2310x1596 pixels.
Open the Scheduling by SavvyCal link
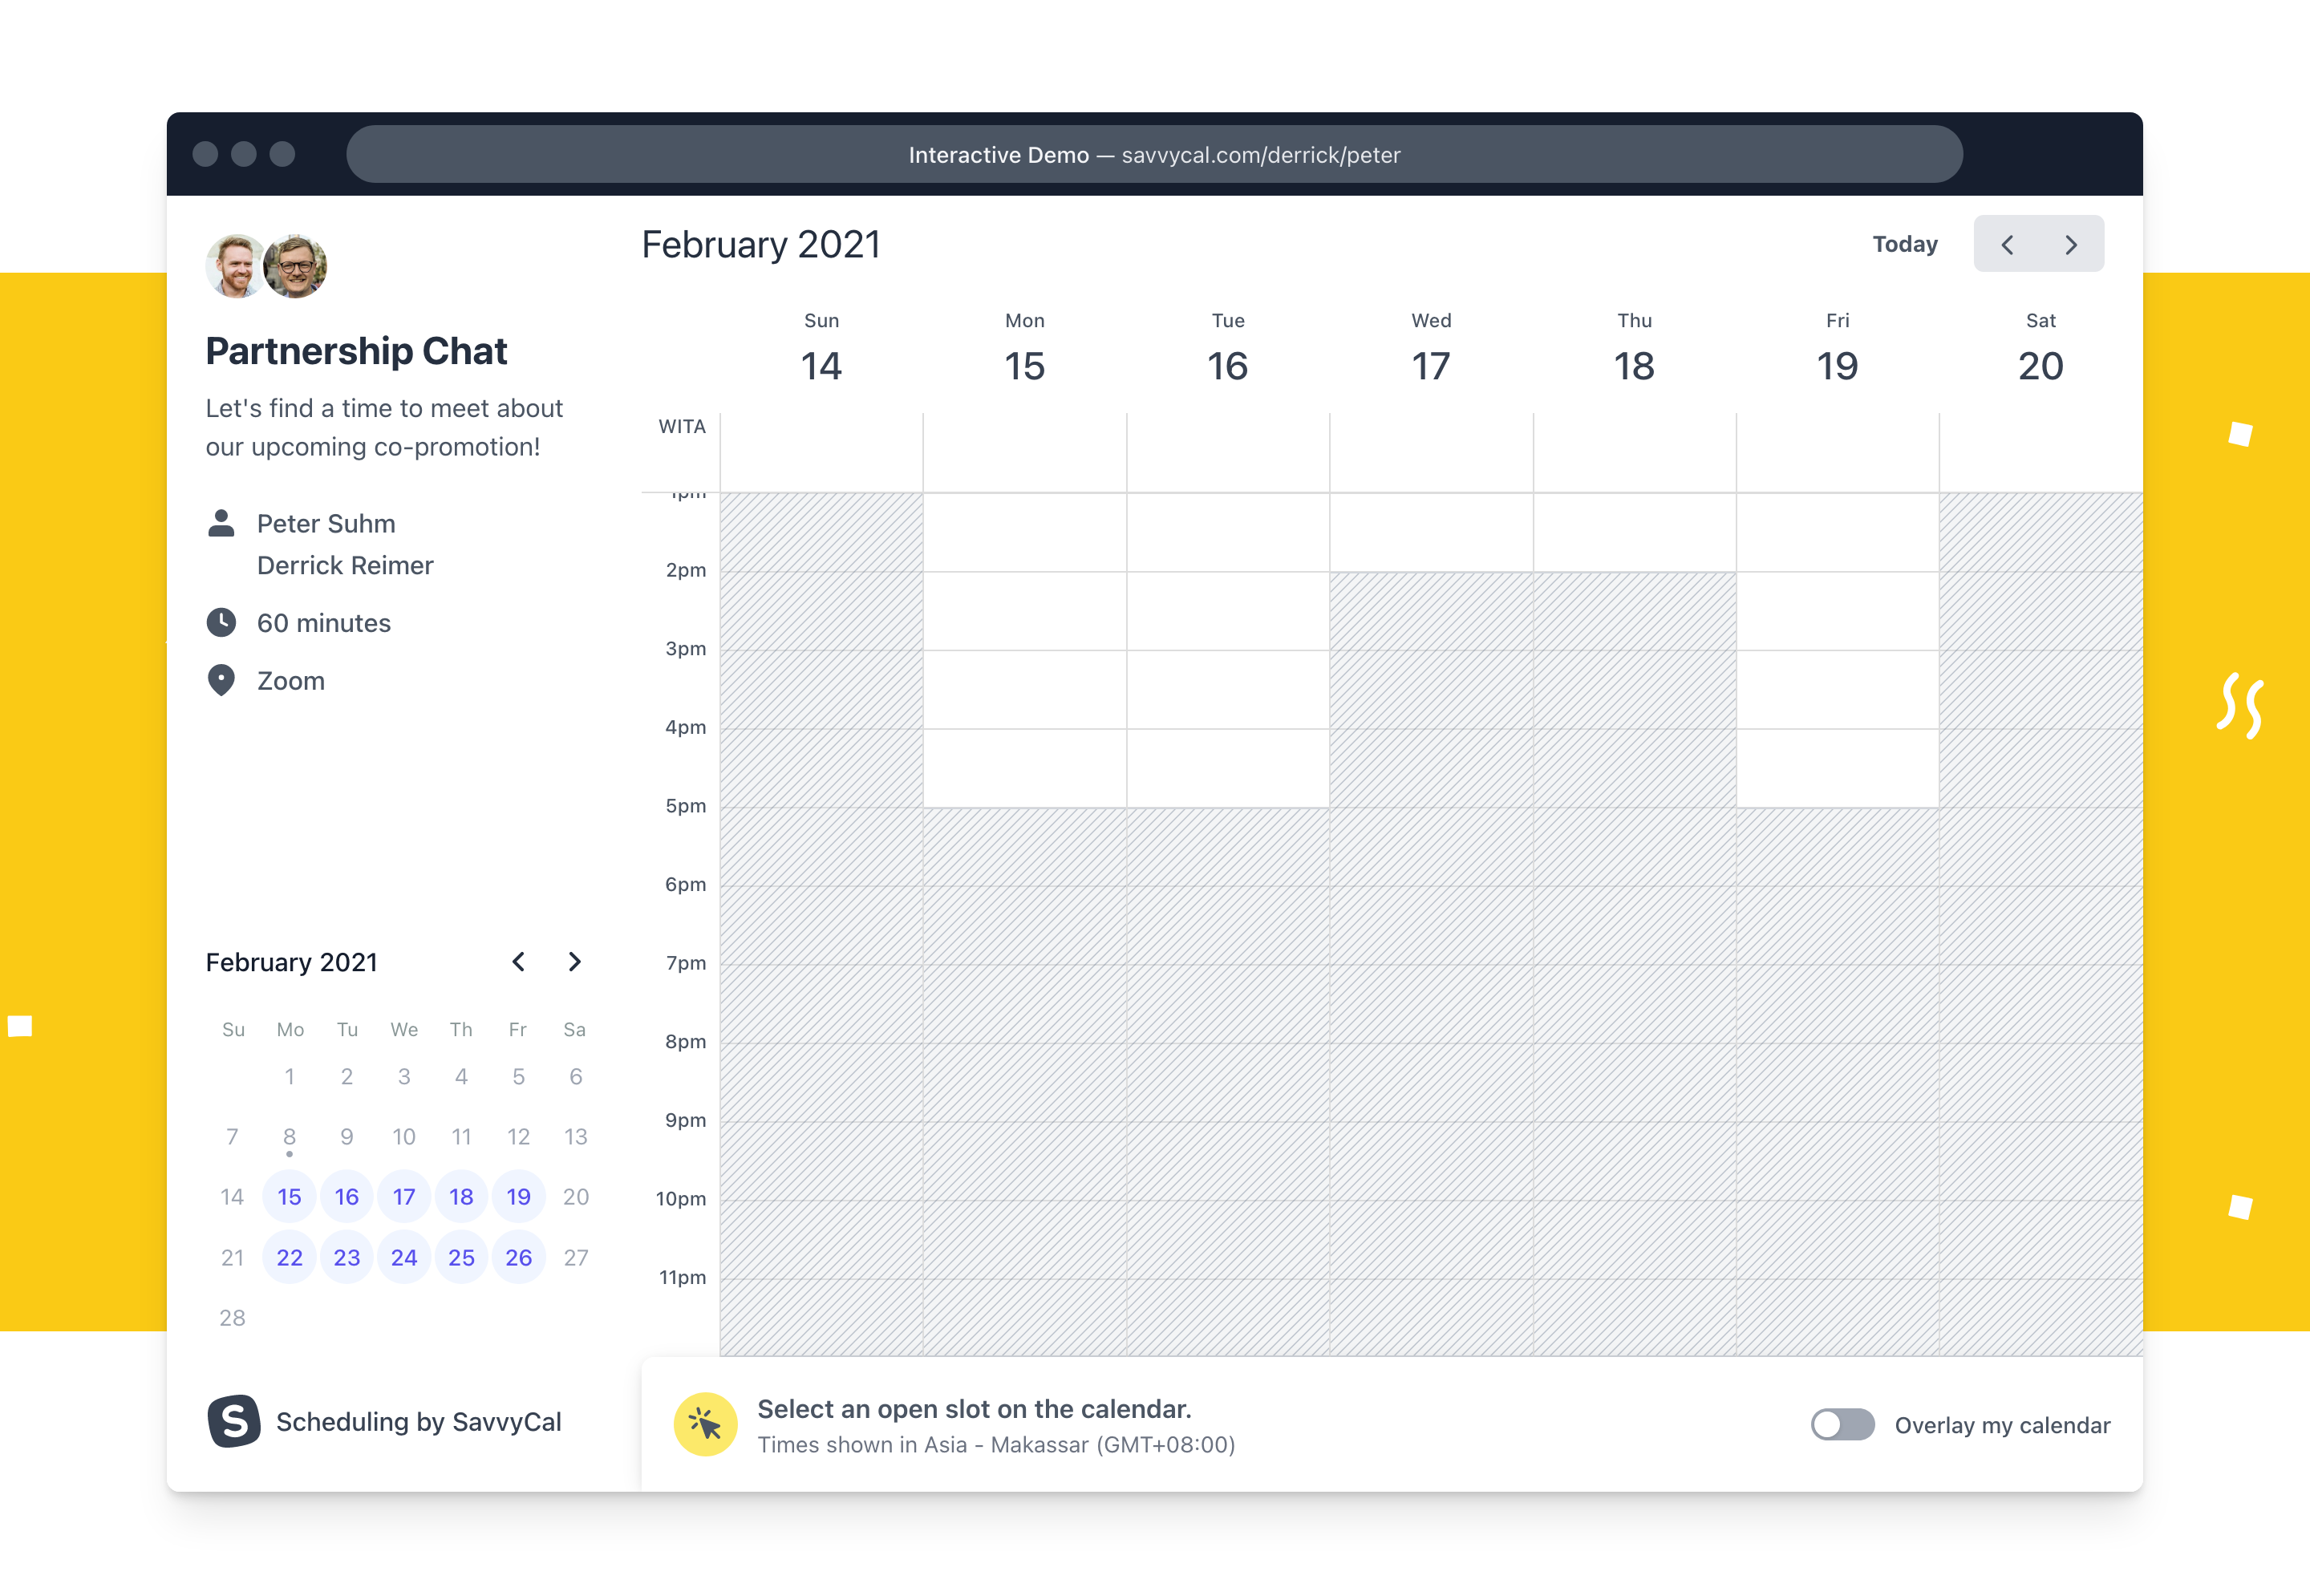tap(418, 1422)
